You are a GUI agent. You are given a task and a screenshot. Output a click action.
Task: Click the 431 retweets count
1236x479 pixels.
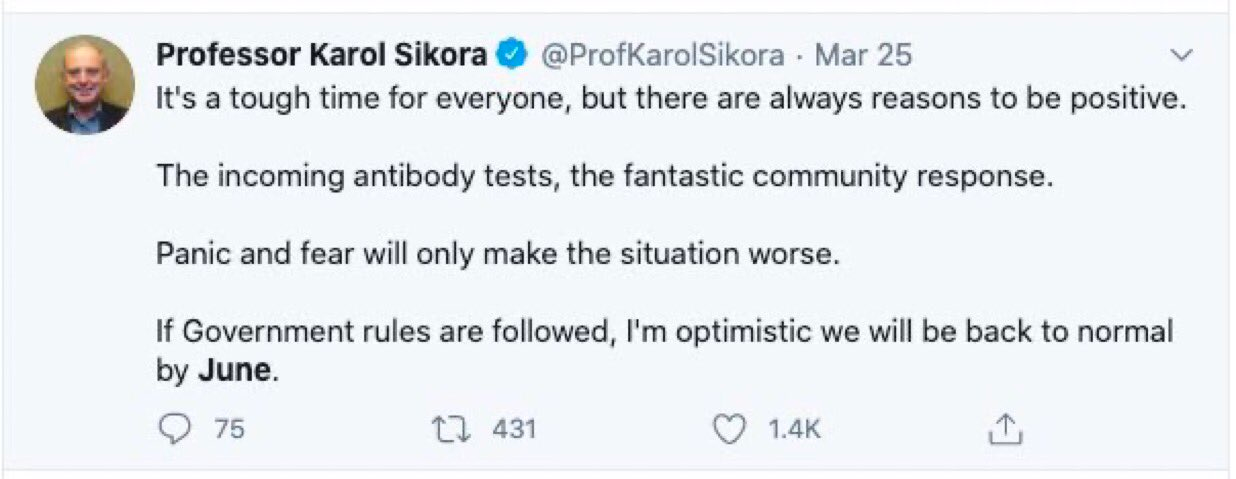click(x=514, y=430)
